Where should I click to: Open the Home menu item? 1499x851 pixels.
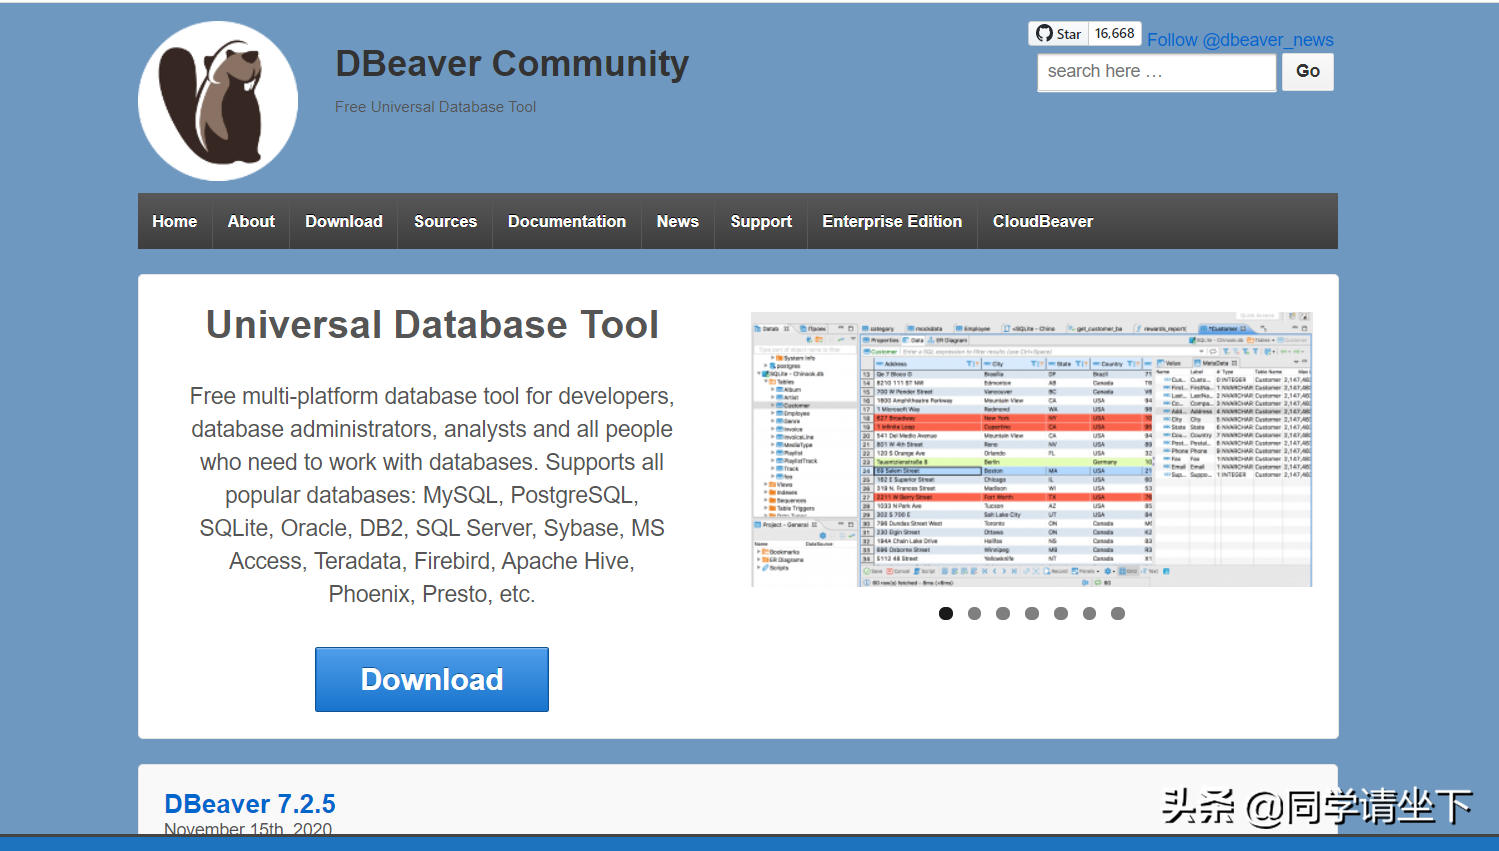tap(175, 222)
